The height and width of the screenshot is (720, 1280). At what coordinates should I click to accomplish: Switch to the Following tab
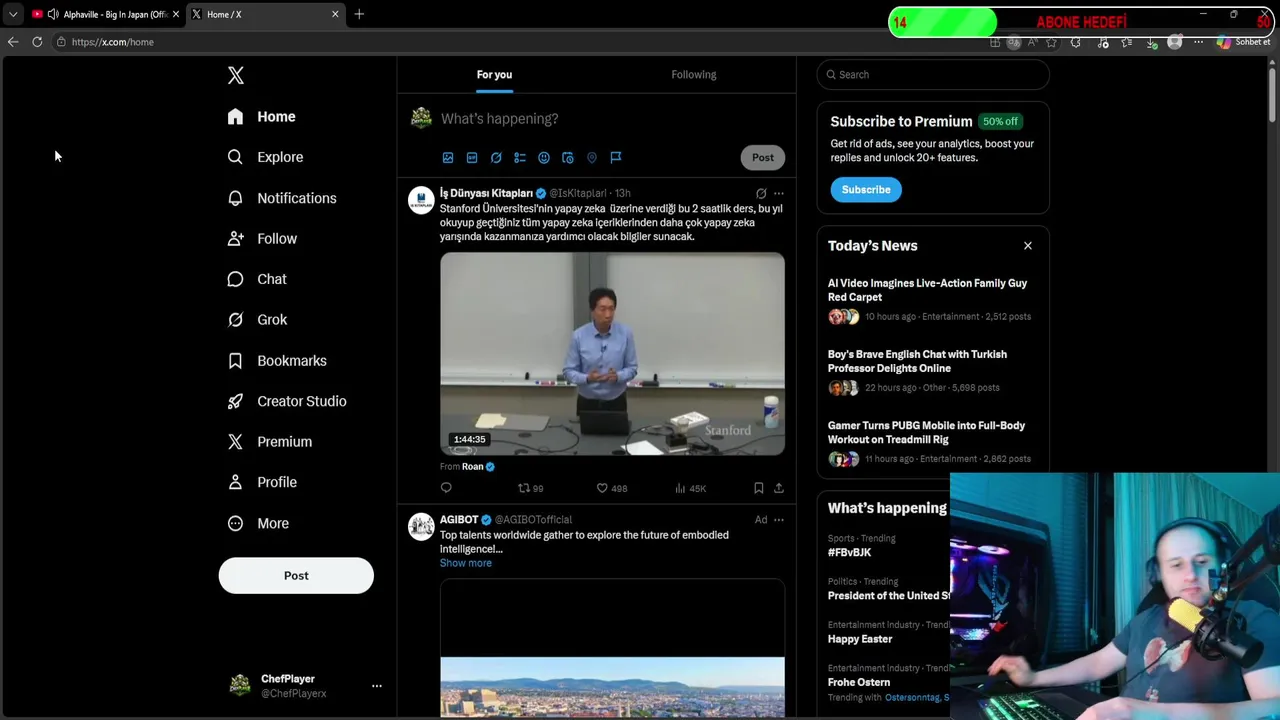pos(694,74)
